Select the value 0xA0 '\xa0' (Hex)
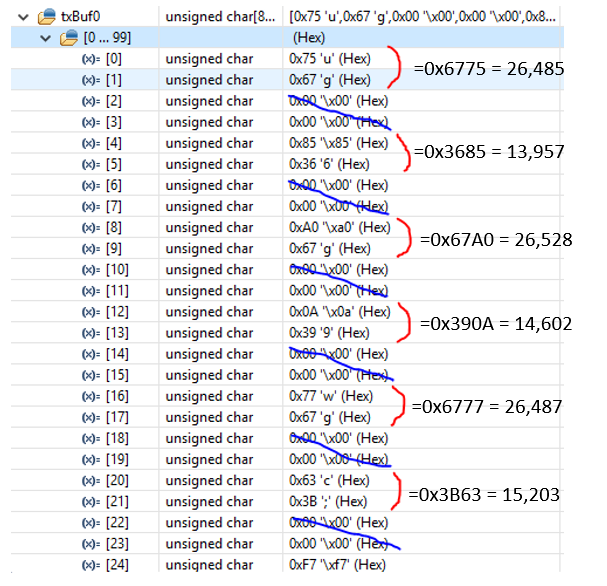The width and height of the screenshot is (607, 586). (340, 228)
